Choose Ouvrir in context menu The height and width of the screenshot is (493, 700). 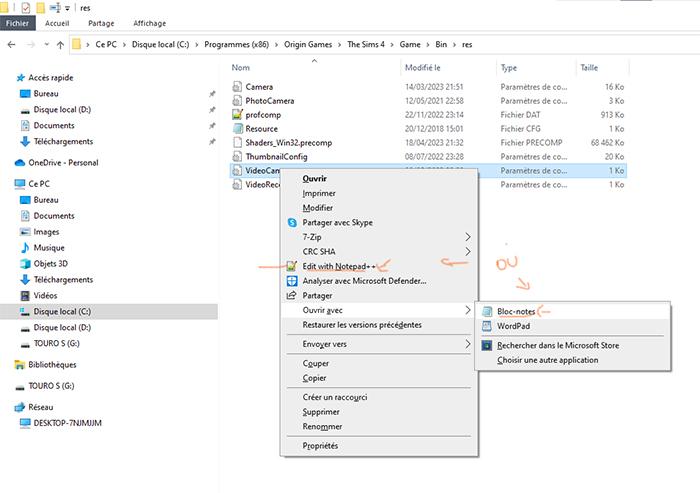(x=315, y=179)
